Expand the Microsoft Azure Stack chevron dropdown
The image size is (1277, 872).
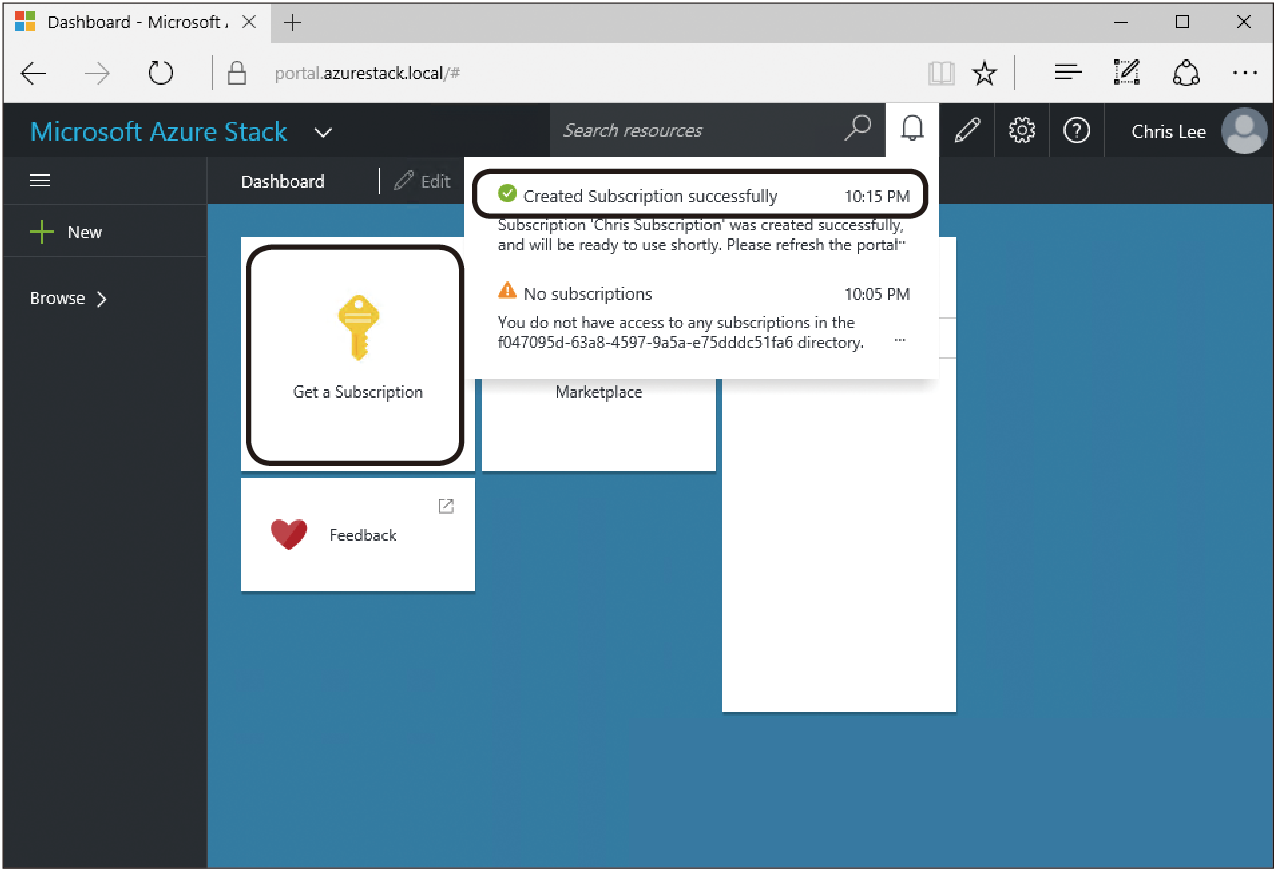click(323, 132)
